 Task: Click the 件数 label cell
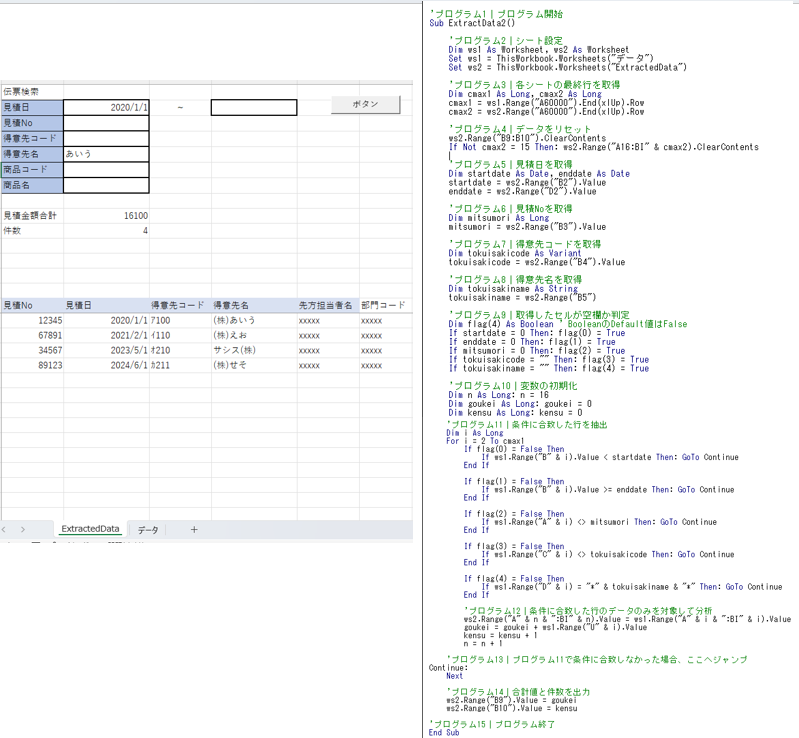[x=32, y=231]
